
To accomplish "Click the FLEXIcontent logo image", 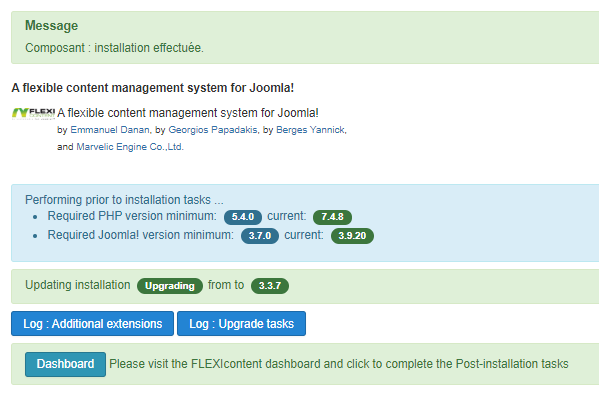I will point(34,113).
